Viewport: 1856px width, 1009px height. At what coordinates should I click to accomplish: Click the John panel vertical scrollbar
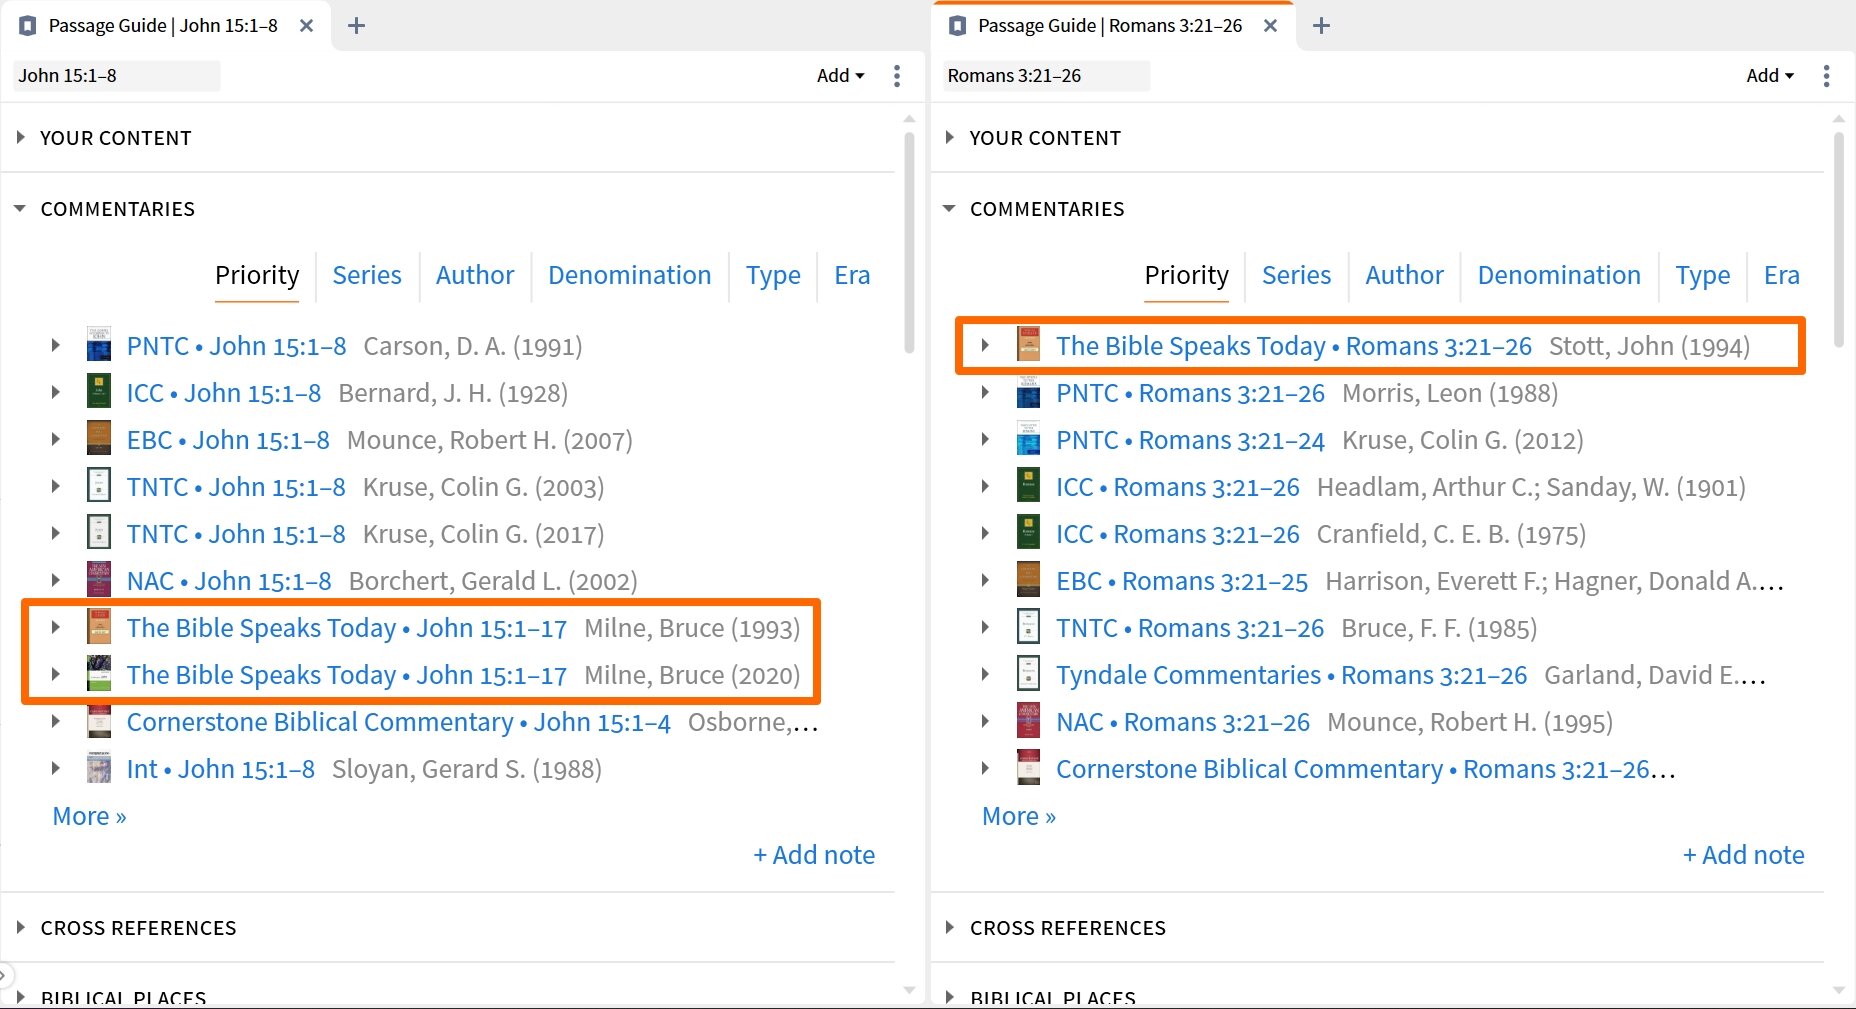tap(909, 243)
